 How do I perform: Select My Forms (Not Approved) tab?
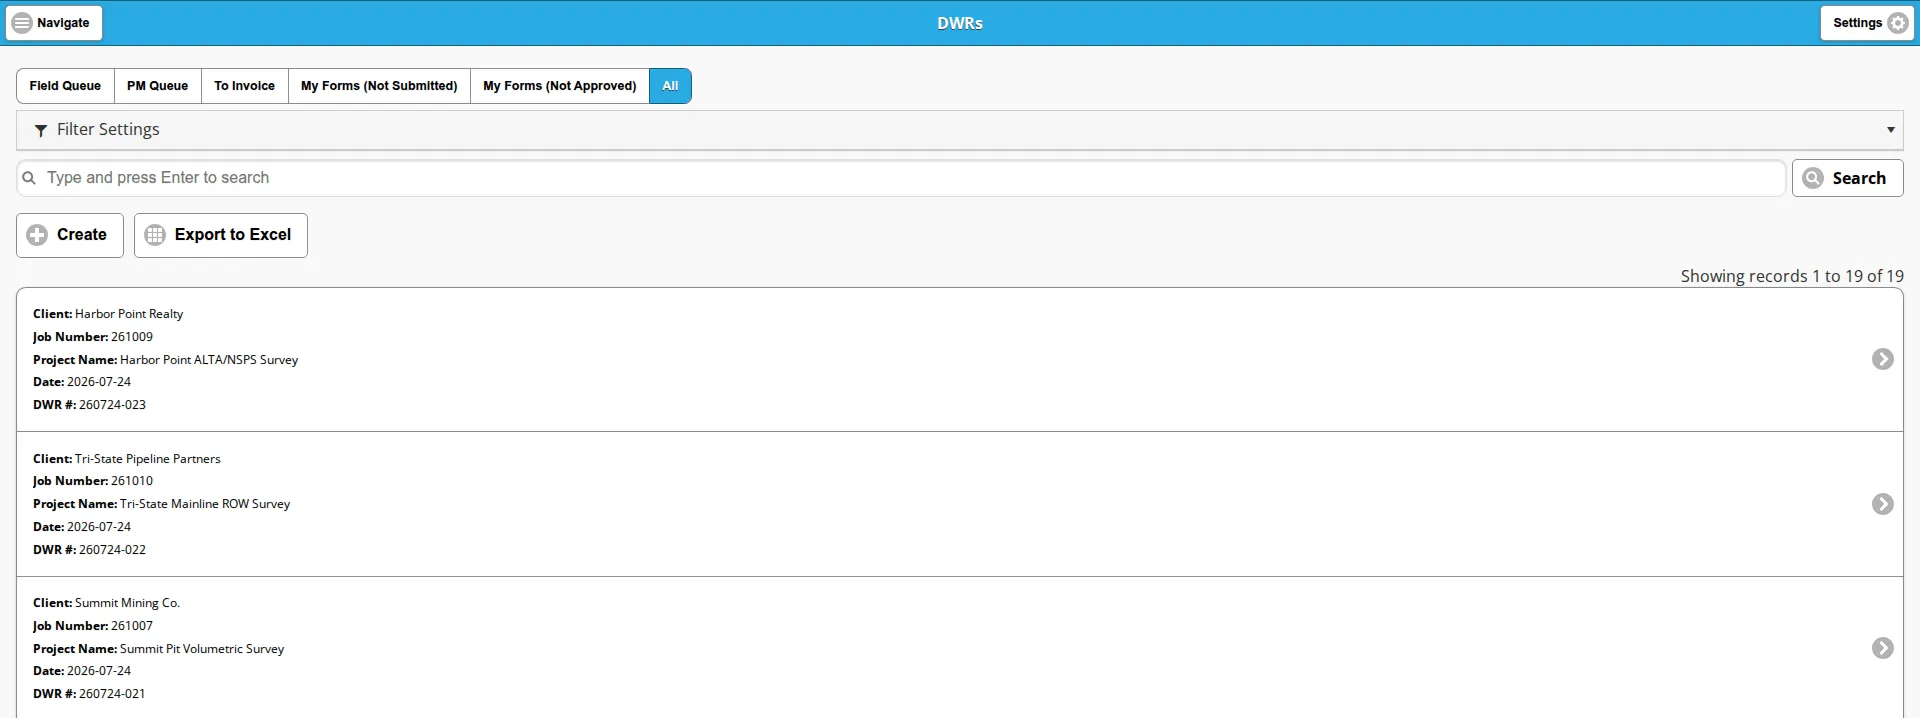click(x=560, y=86)
